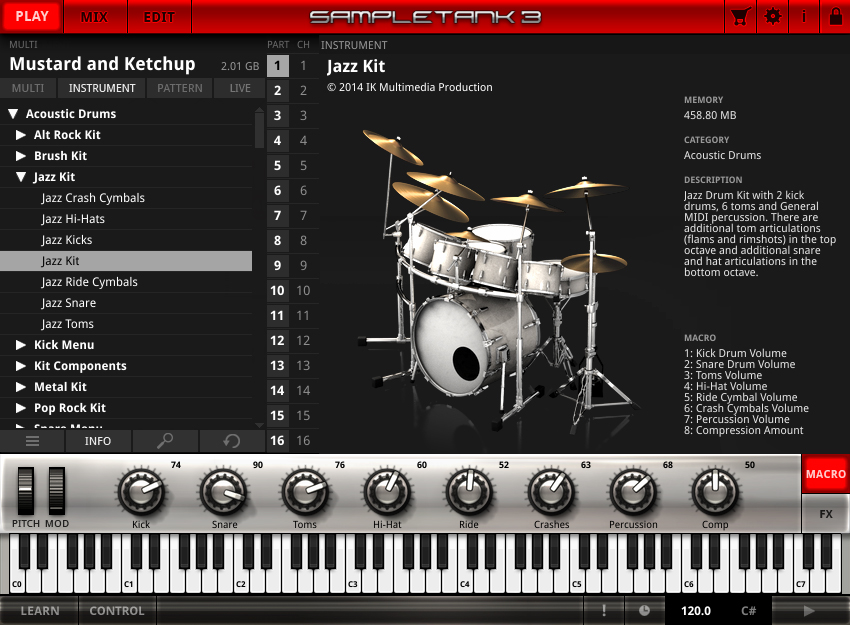
Task: Click the padlock lock icon
Action: point(835,16)
